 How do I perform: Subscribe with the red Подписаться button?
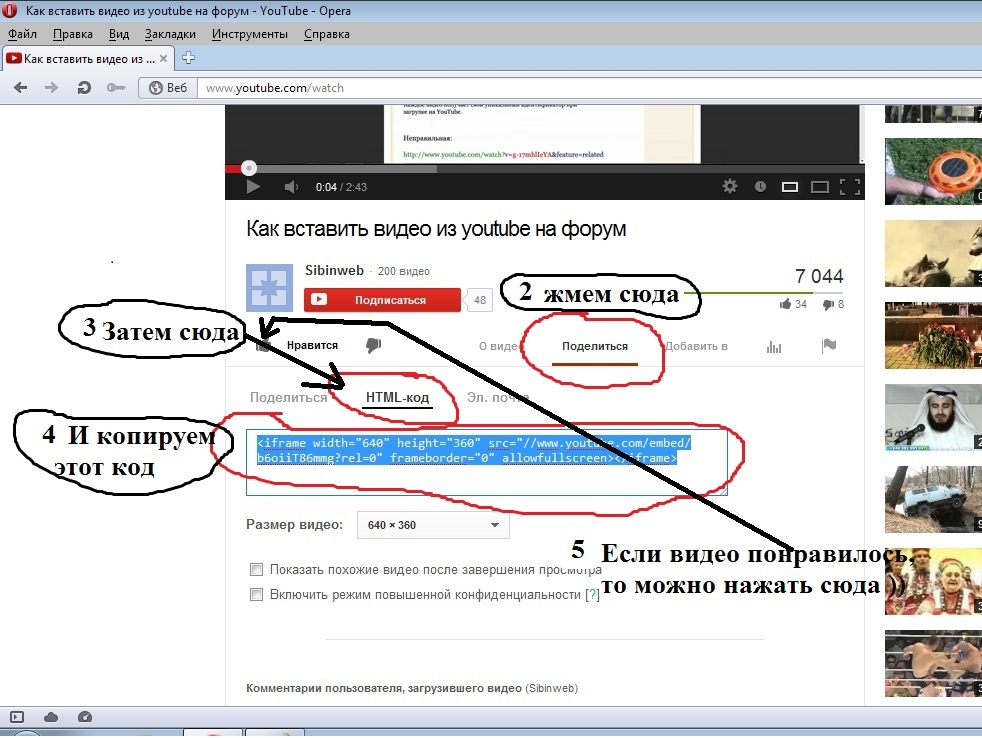pos(382,300)
